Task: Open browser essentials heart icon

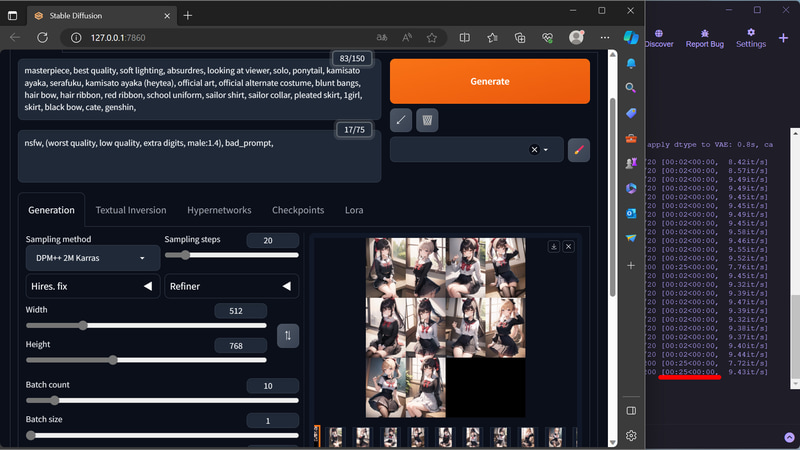Action: [547, 38]
